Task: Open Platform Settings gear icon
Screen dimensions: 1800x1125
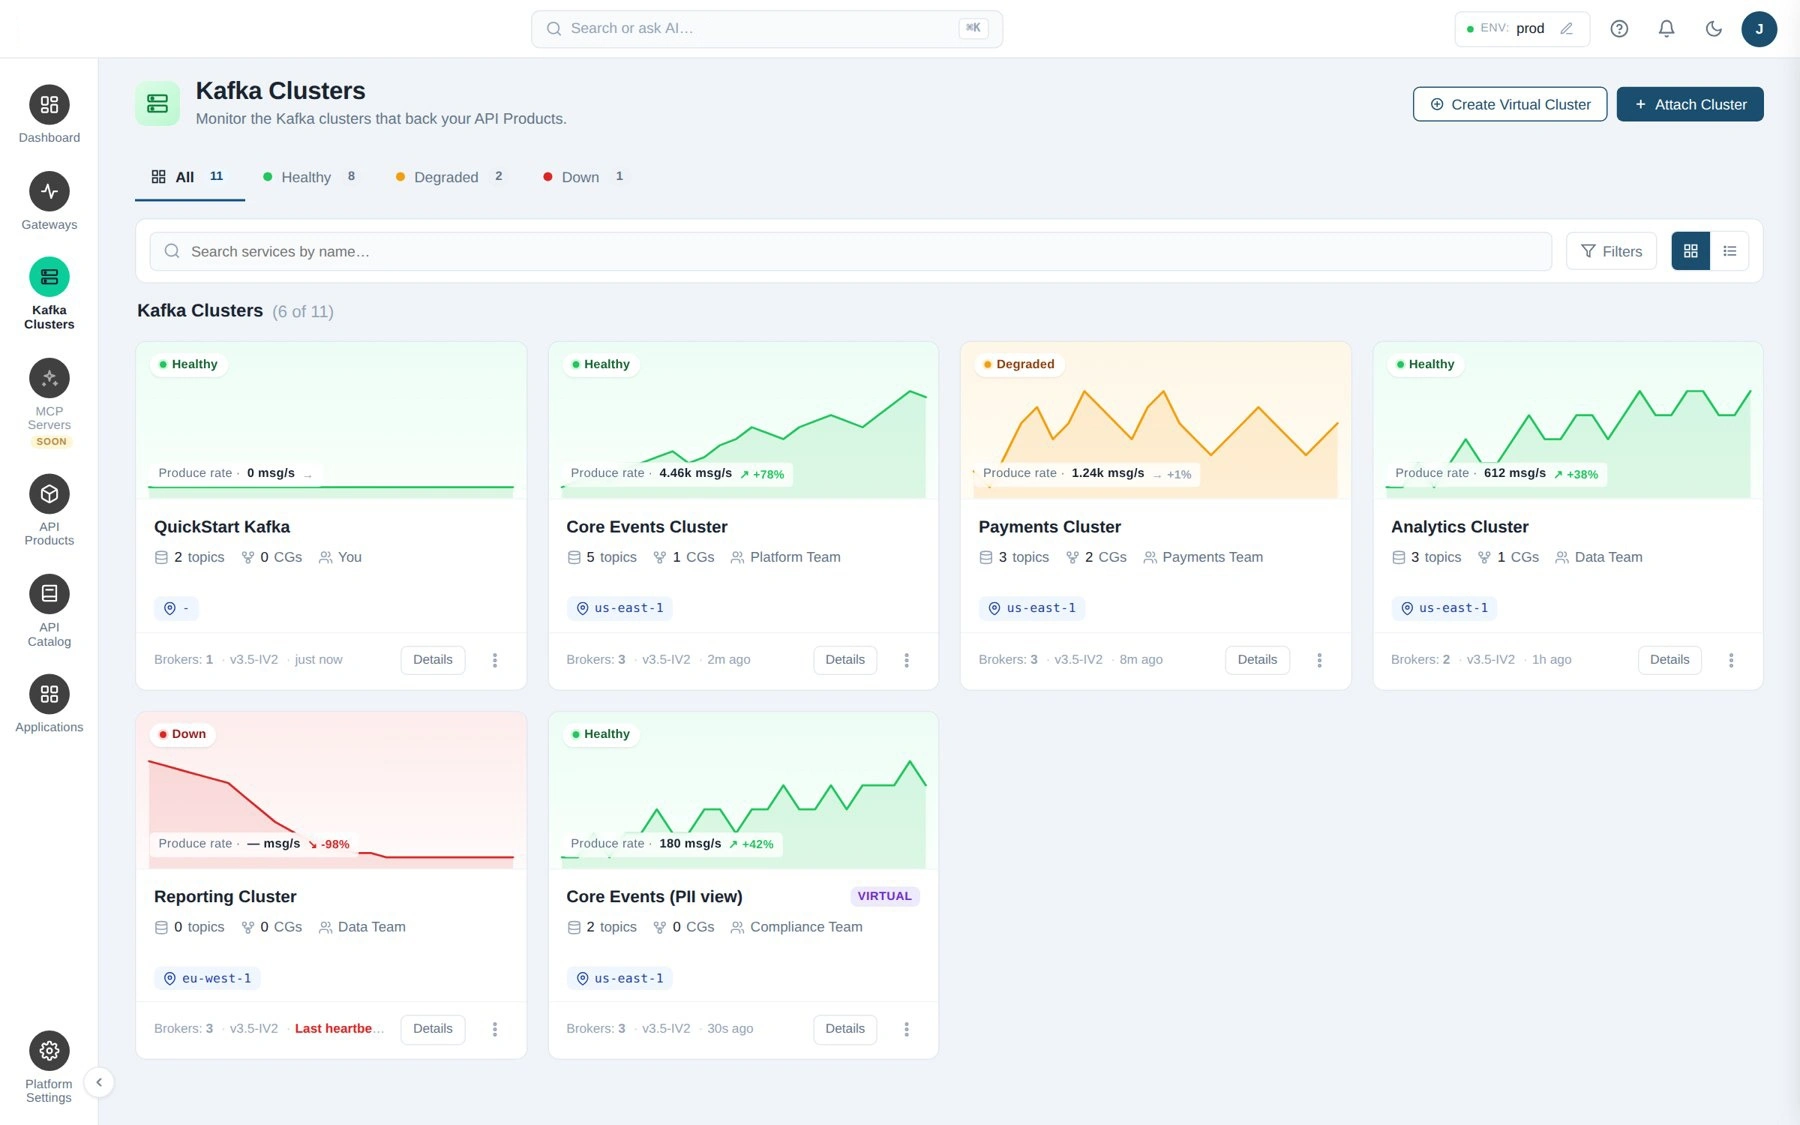Action: pyautogui.click(x=49, y=1051)
